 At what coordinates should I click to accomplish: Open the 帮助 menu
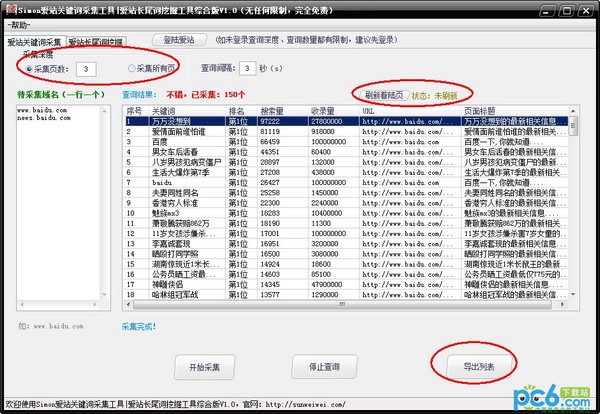[18, 25]
